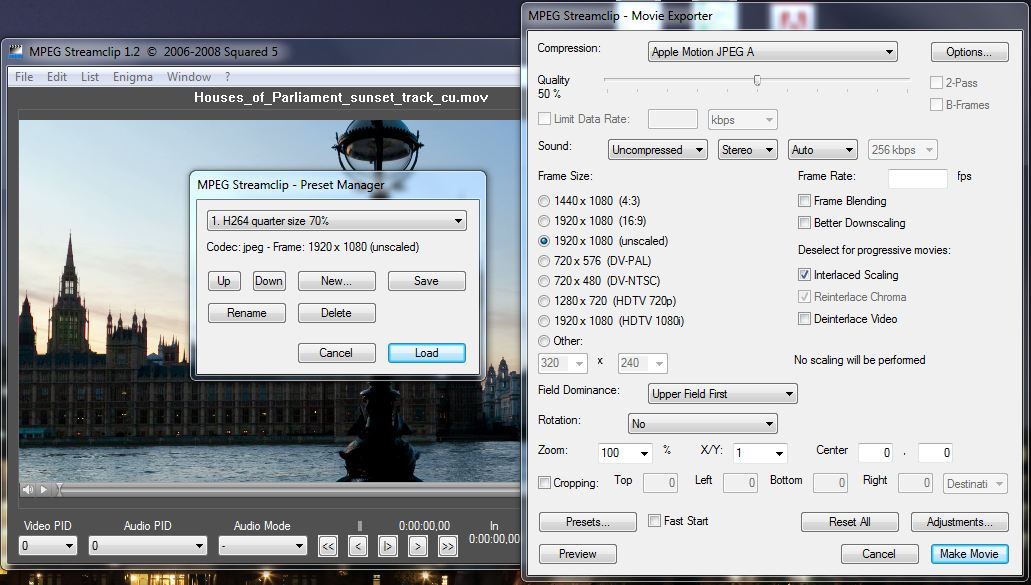Click New... in Preset Manager
The image size is (1031, 585).
(337, 281)
